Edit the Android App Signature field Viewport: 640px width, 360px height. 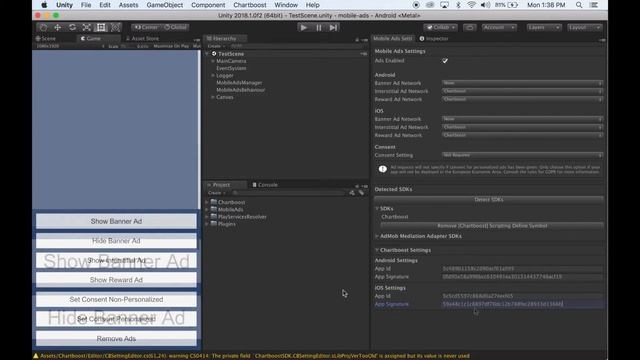pyautogui.click(x=522, y=277)
